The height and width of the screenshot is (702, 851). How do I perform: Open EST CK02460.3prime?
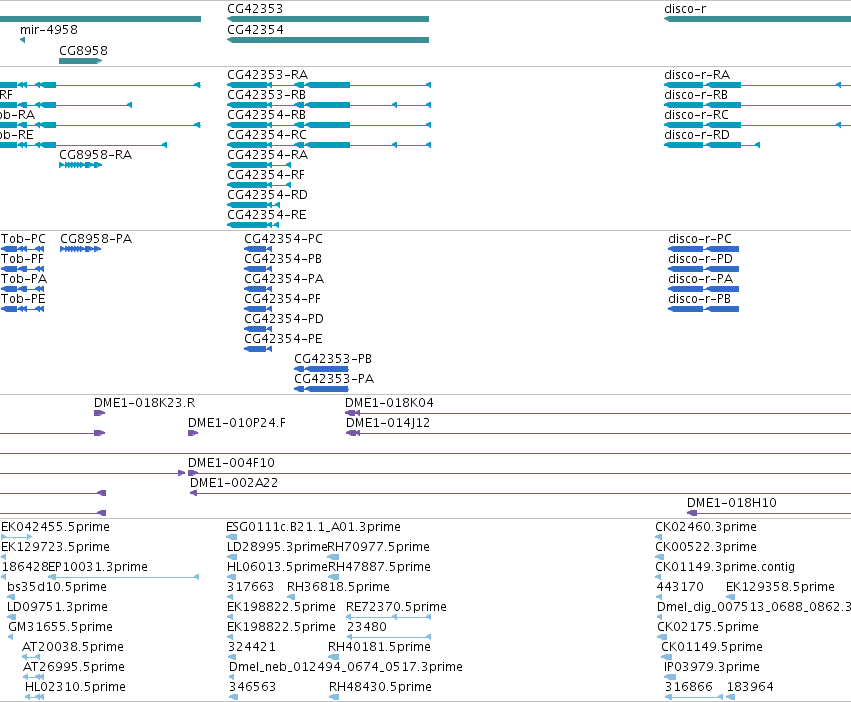[706, 527]
